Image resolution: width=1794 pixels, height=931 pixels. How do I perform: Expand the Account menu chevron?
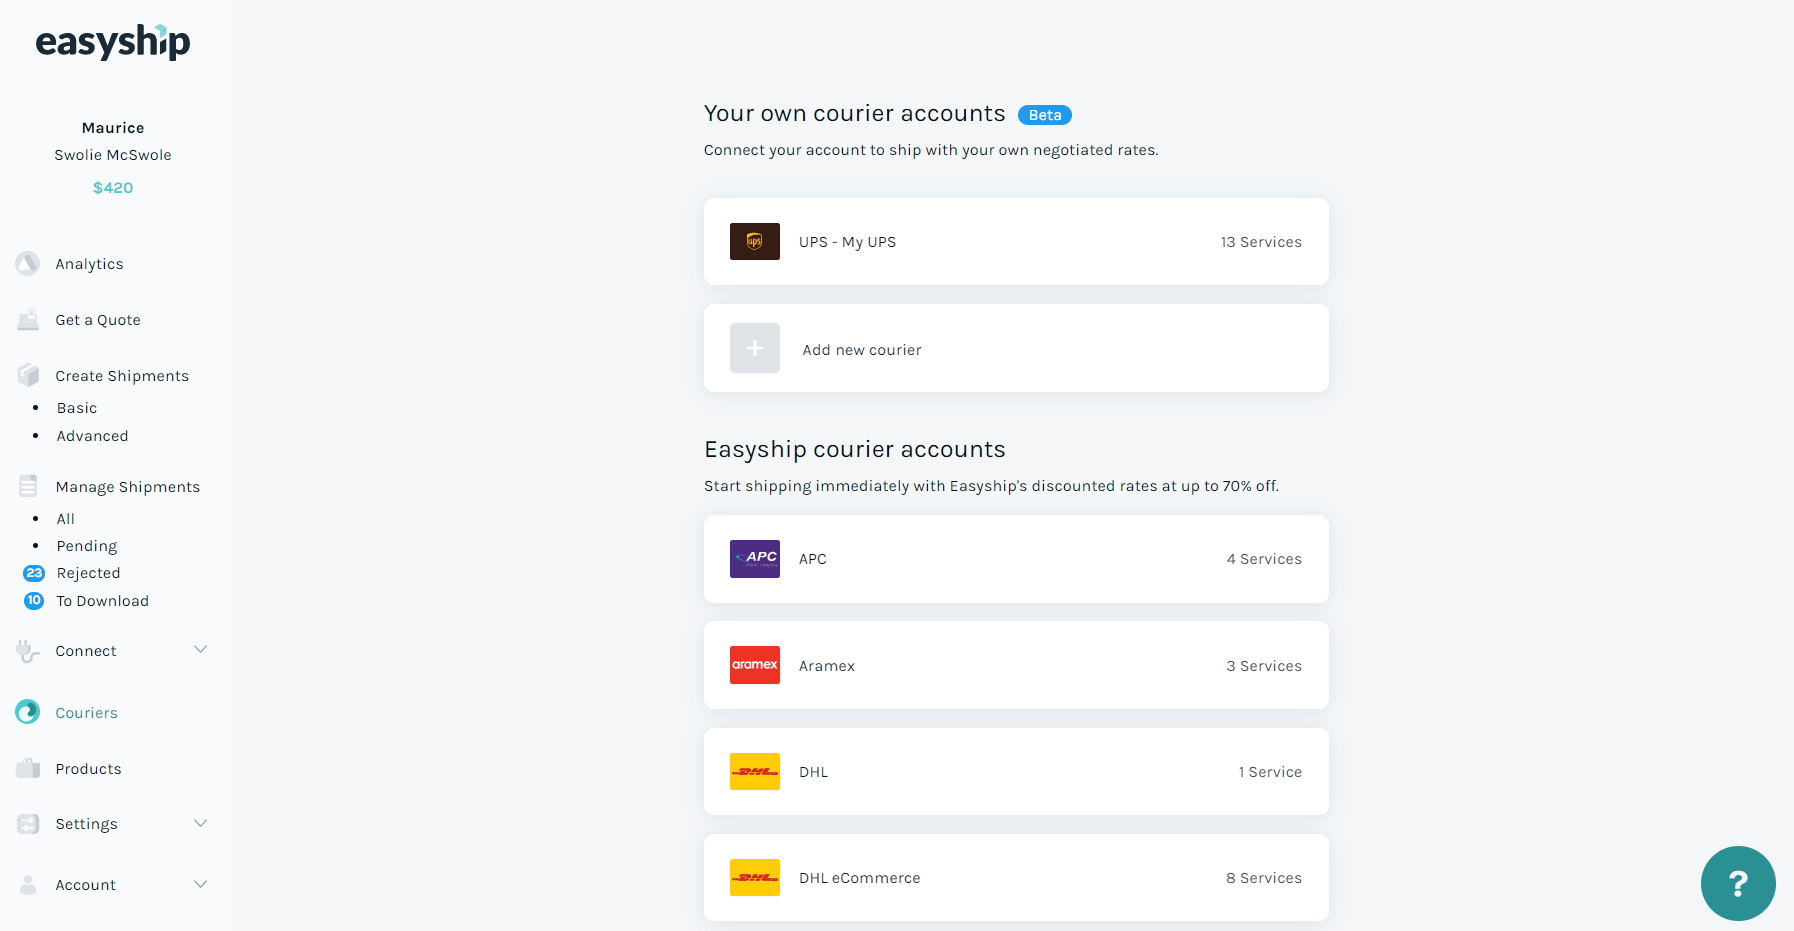(x=200, y=885)
